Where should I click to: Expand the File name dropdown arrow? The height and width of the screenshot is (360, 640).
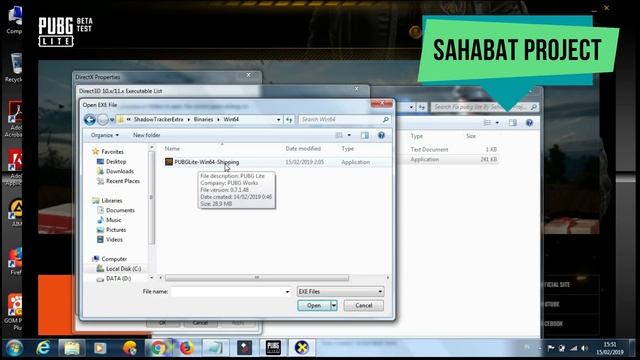287,291
